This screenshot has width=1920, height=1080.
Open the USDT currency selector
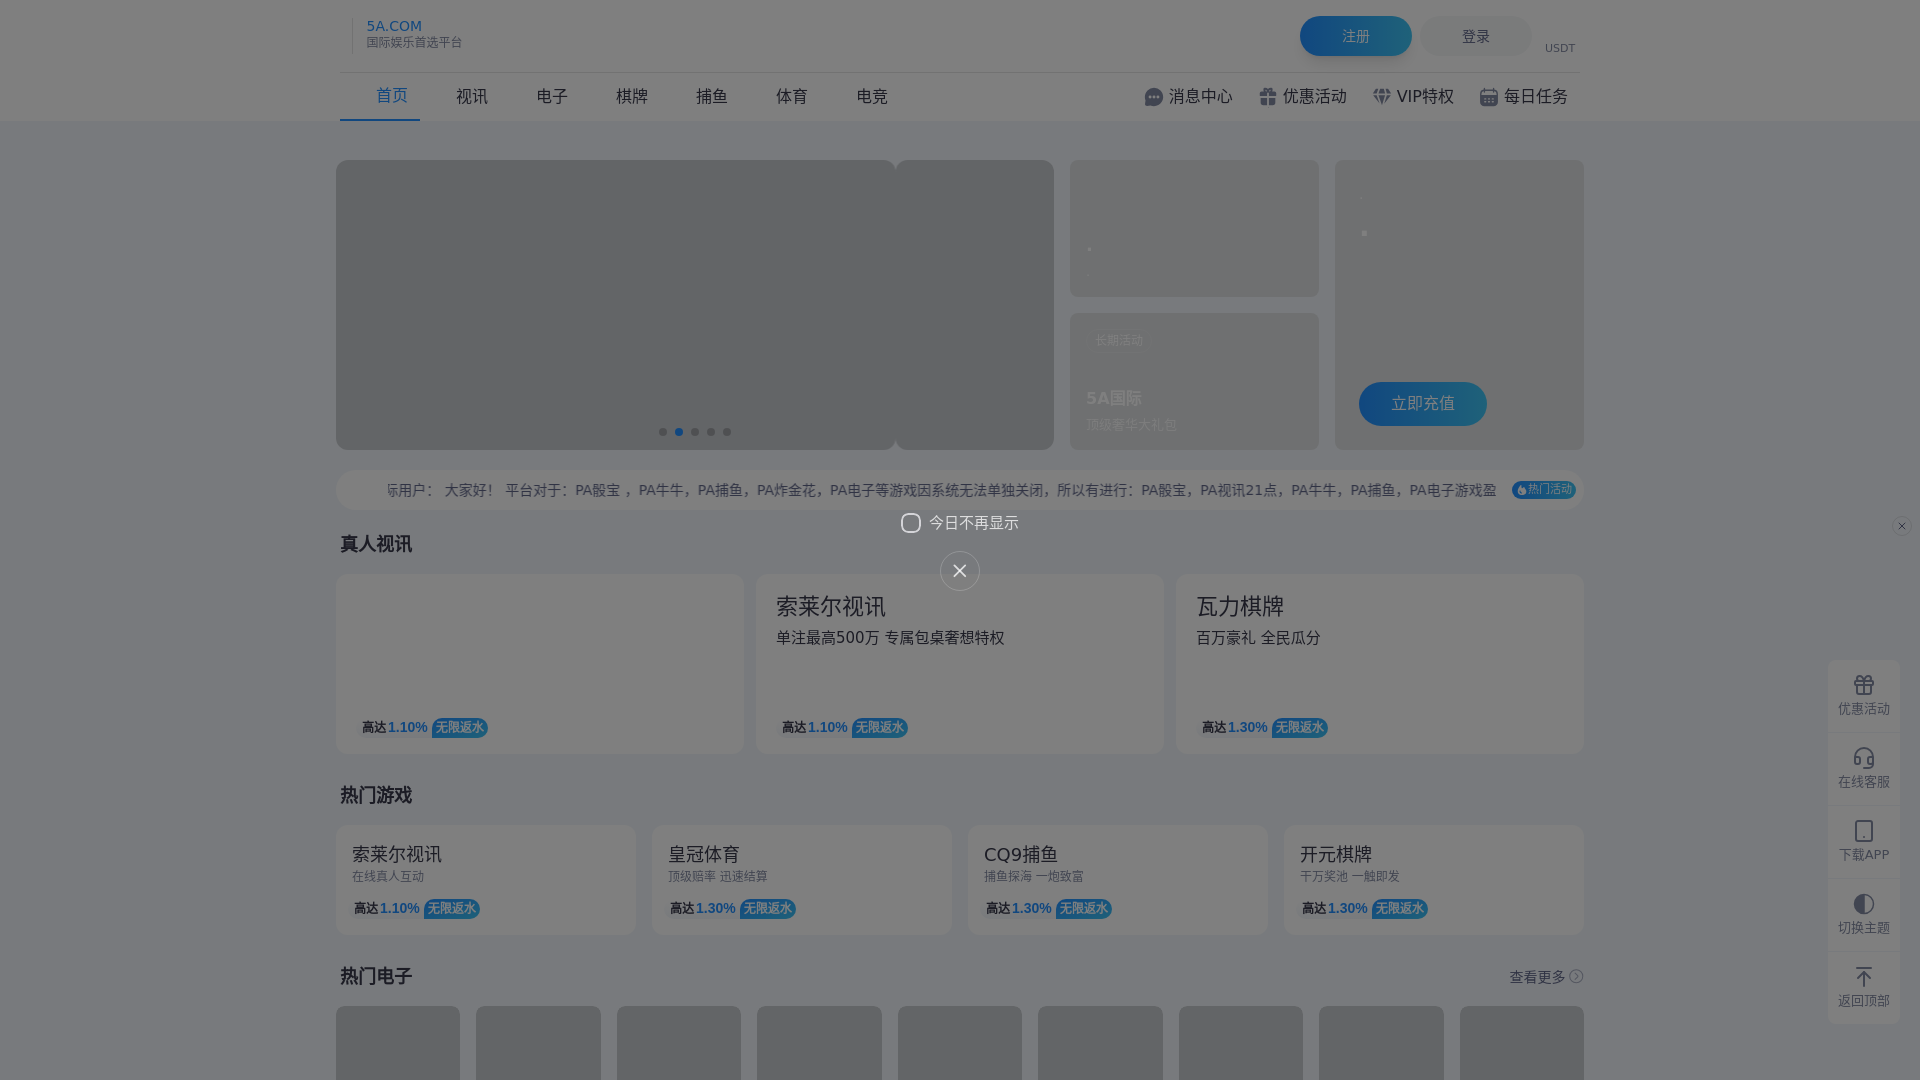point(1559,48)
